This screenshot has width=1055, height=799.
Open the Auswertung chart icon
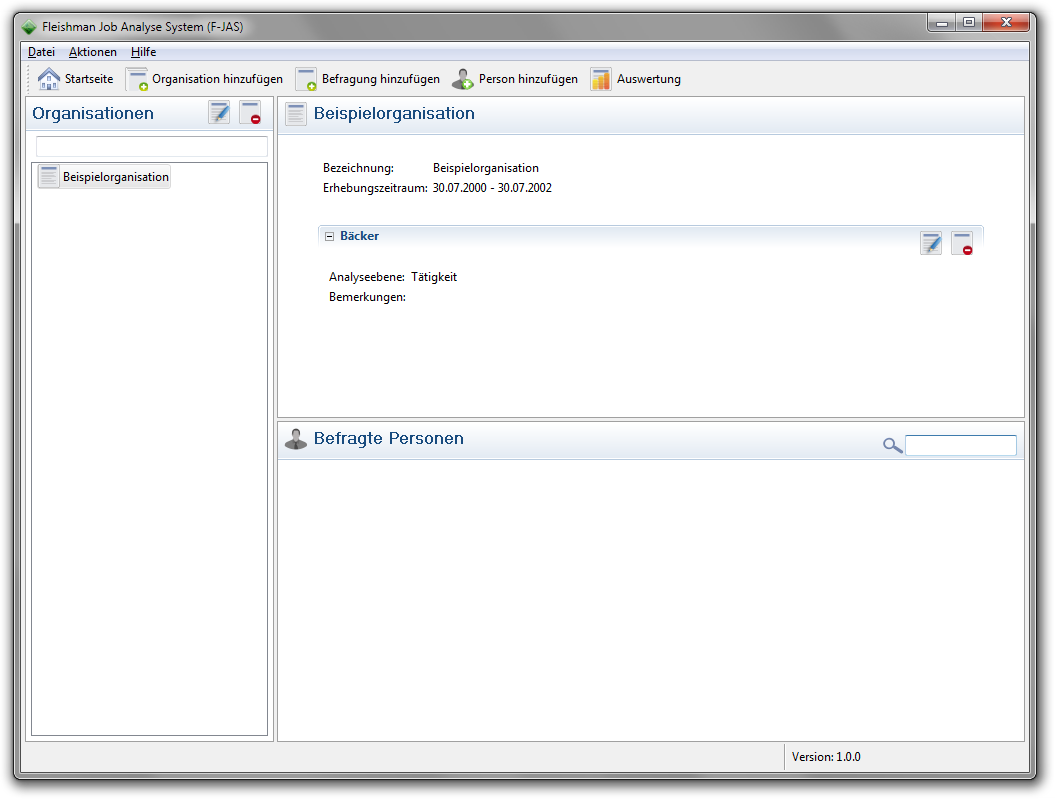pos(601,79)
